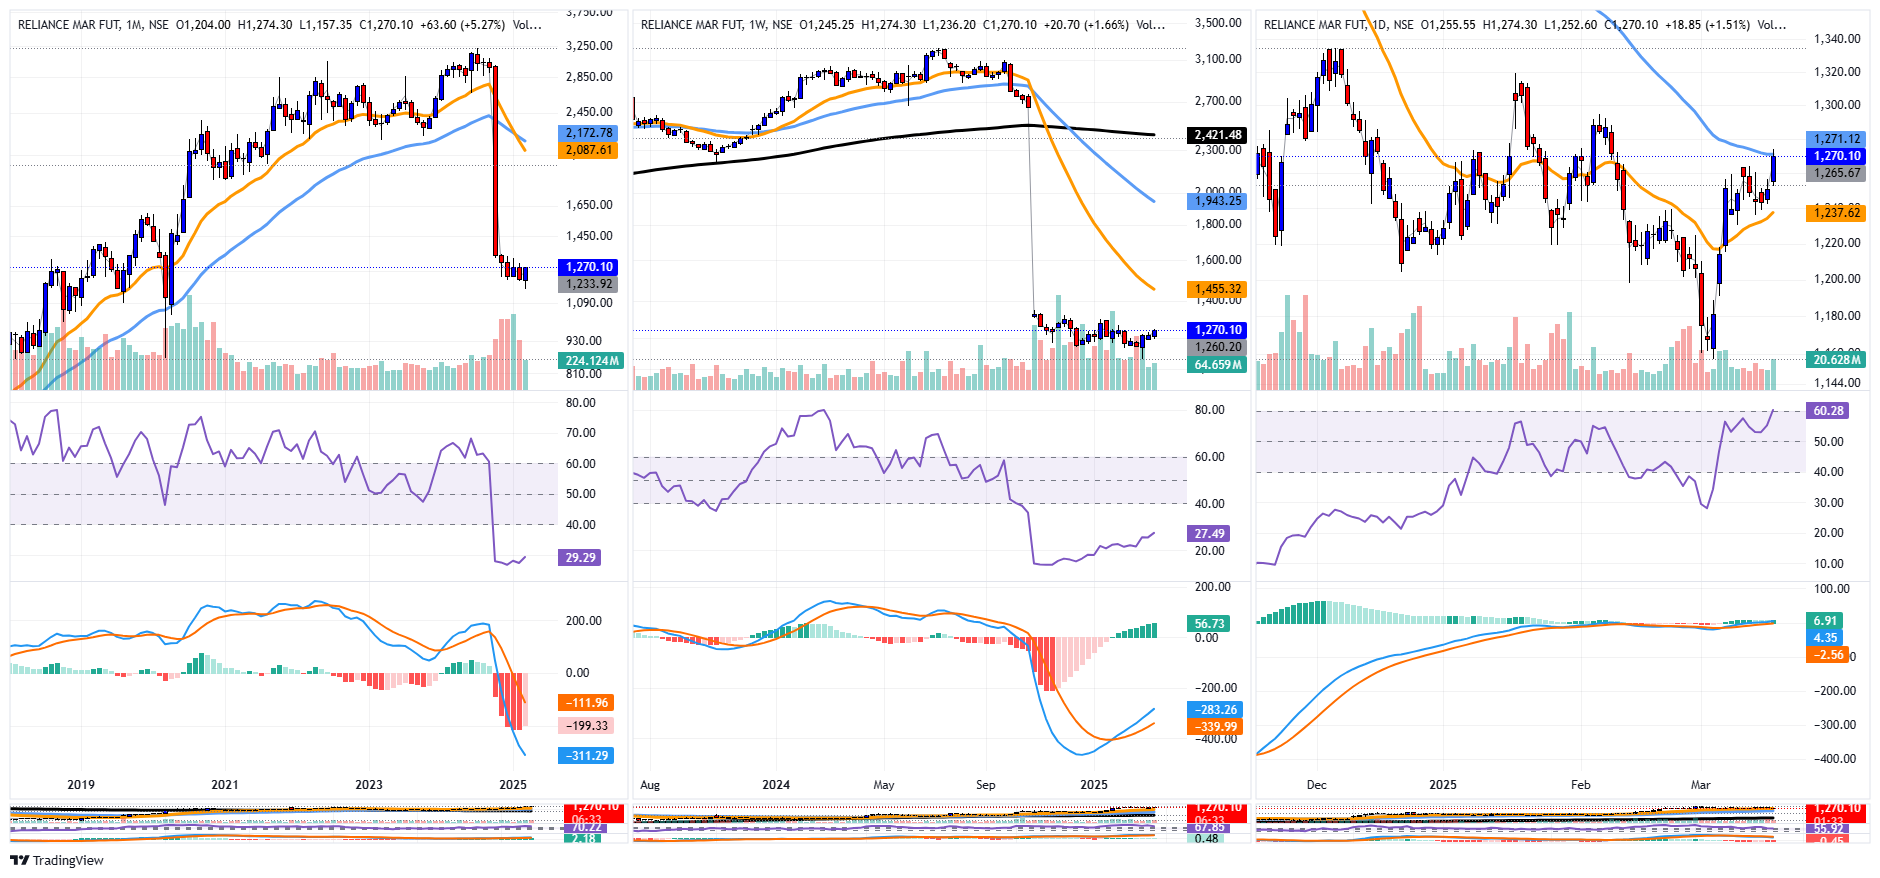Select the 'RELIANCE MAR FUT, 1W, NSE' chart title
Viewport: 1880px width, 878px height.
pos(717,25)
